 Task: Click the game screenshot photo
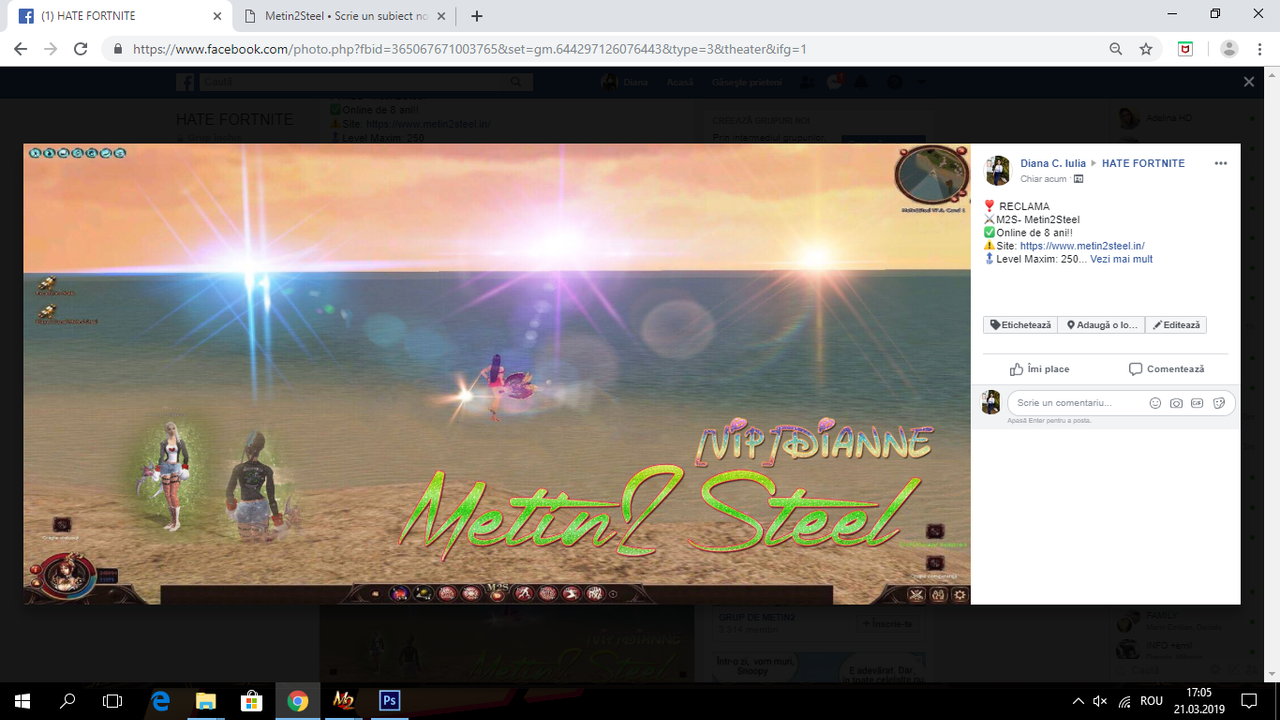497,374
